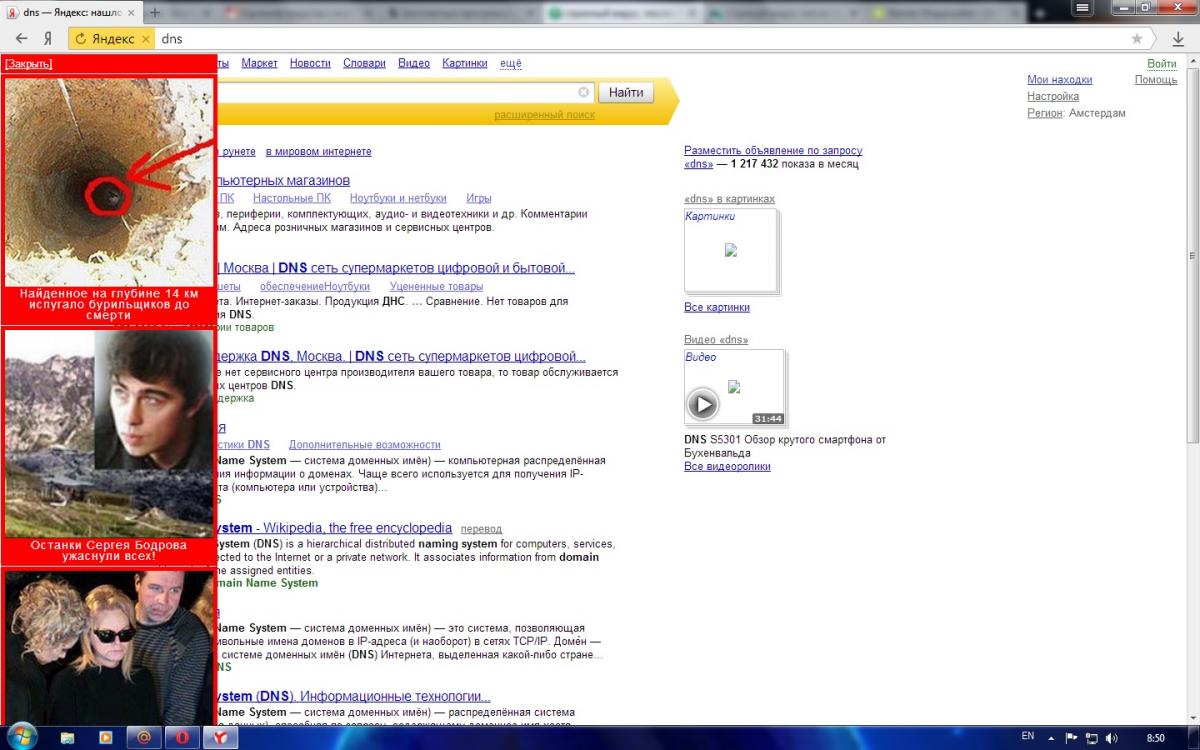
Task: Click the EN language indicator
Action: point(1029,737)
